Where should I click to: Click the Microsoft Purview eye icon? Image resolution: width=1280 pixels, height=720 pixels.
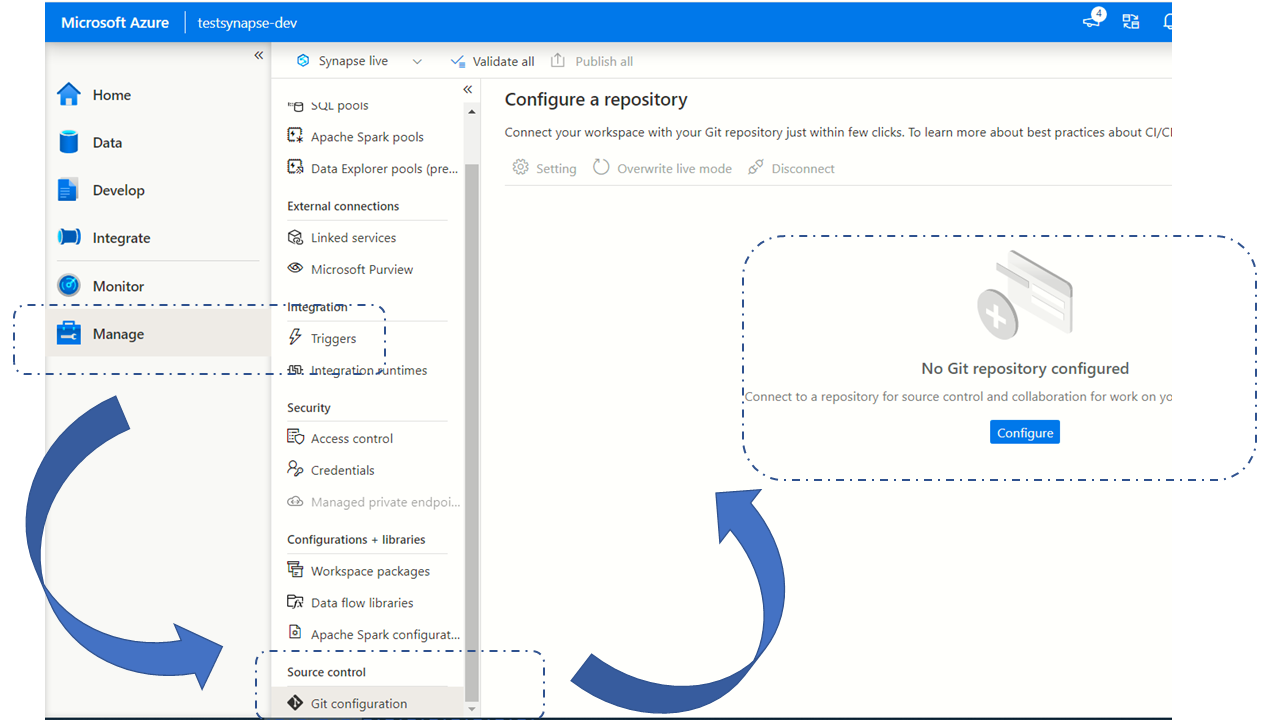point(295,268)
